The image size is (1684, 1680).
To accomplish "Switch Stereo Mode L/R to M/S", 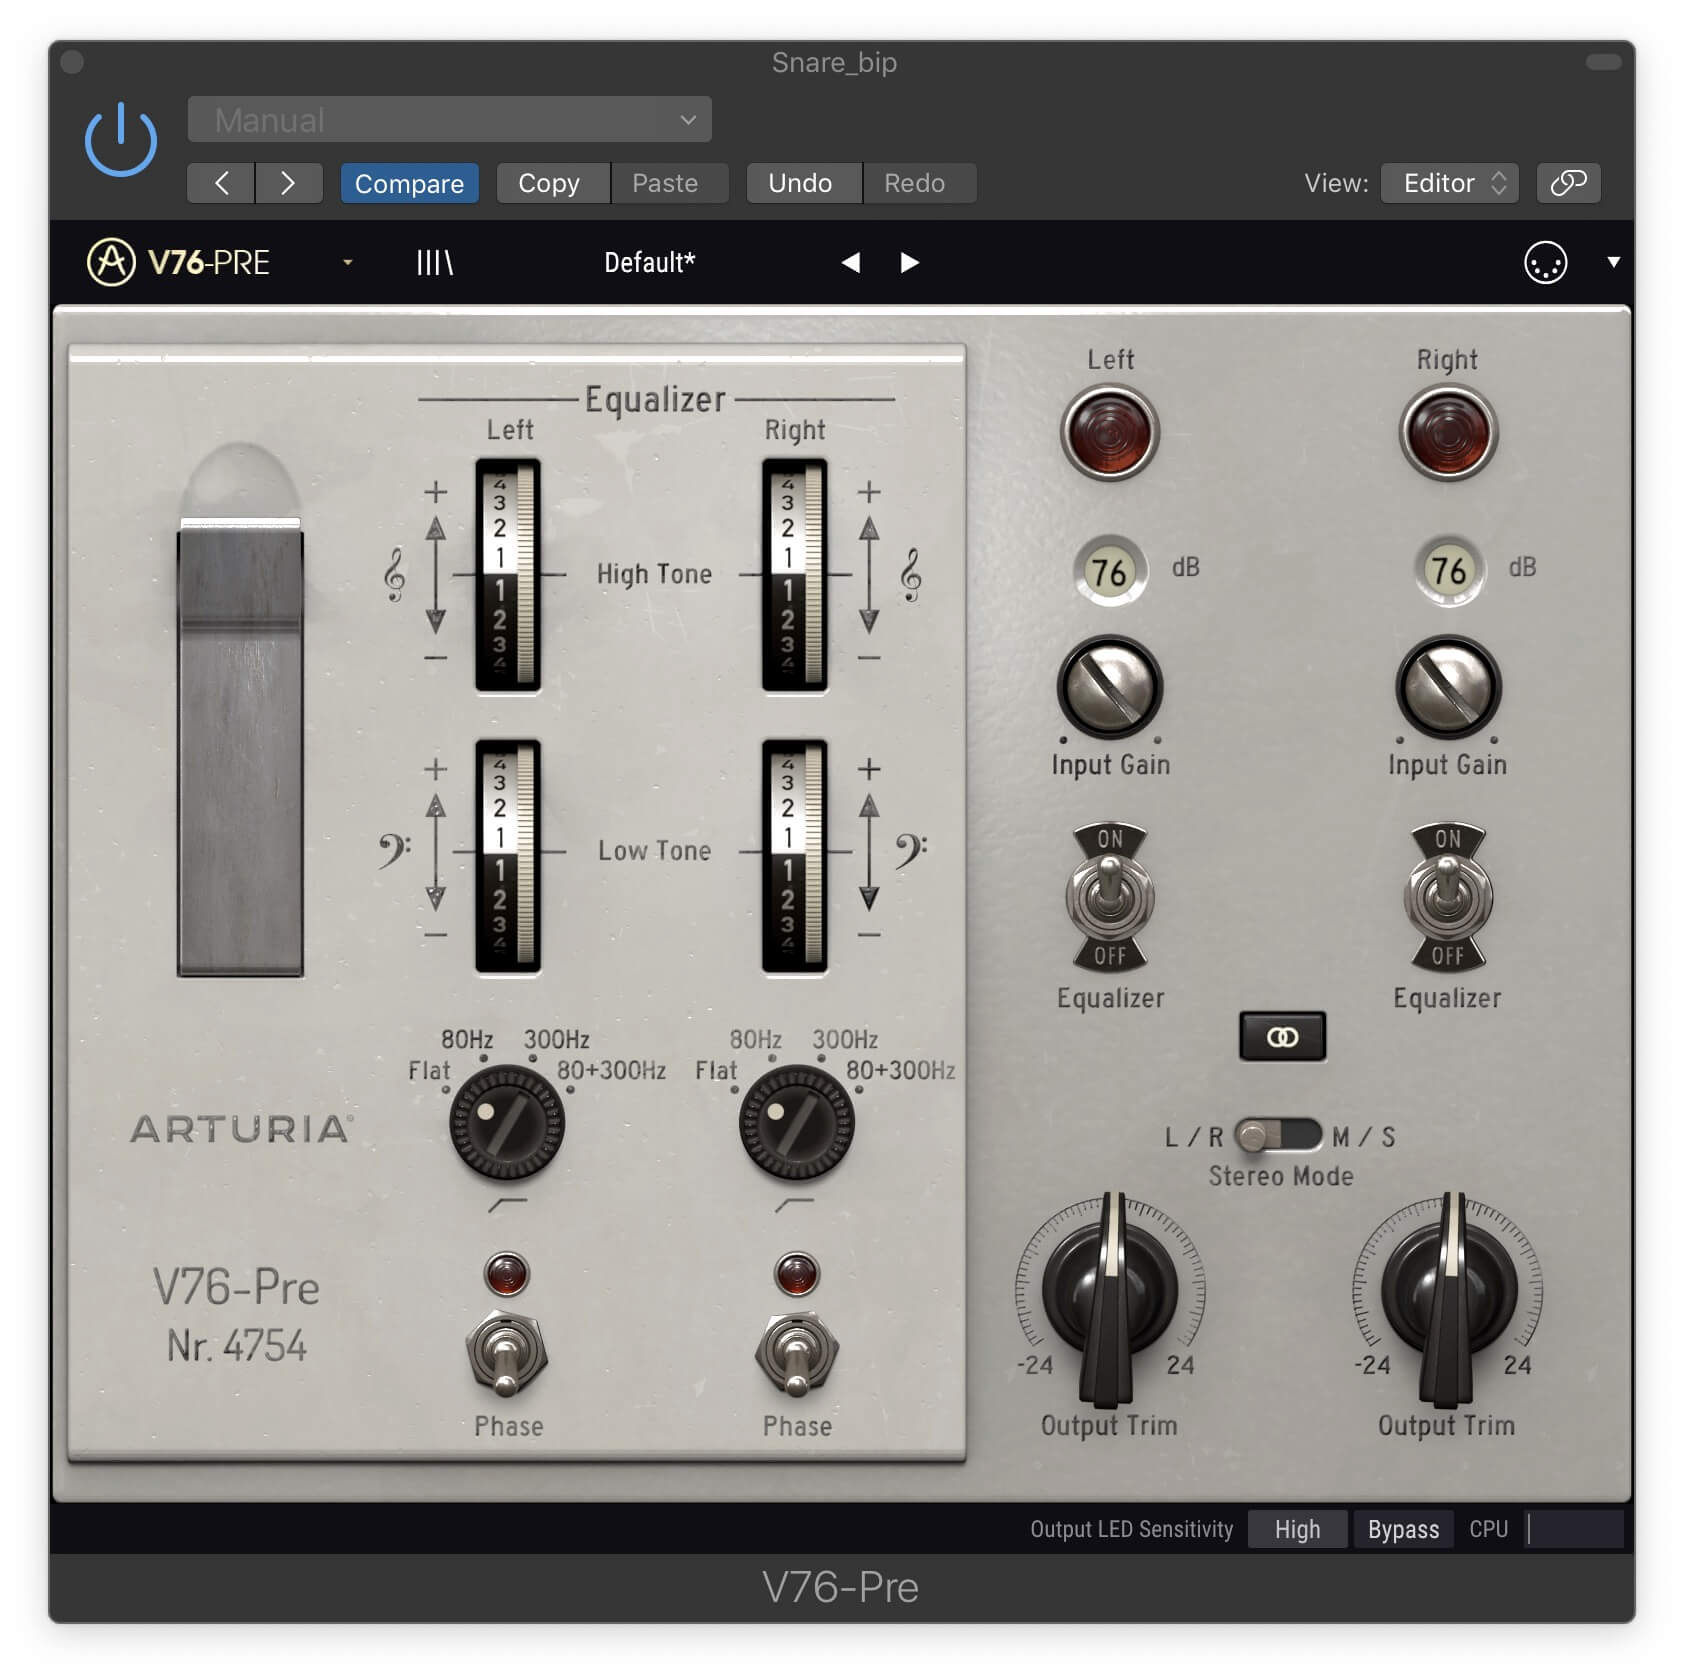I will click(1278, 1136).
